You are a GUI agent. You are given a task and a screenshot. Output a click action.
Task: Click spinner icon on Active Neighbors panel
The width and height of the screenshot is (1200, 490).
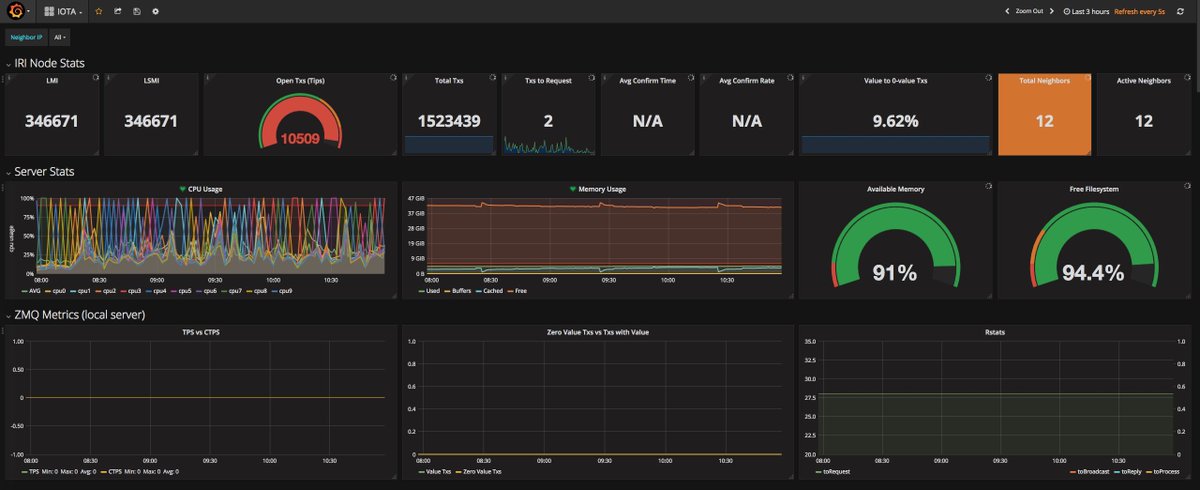(1187, 77)
